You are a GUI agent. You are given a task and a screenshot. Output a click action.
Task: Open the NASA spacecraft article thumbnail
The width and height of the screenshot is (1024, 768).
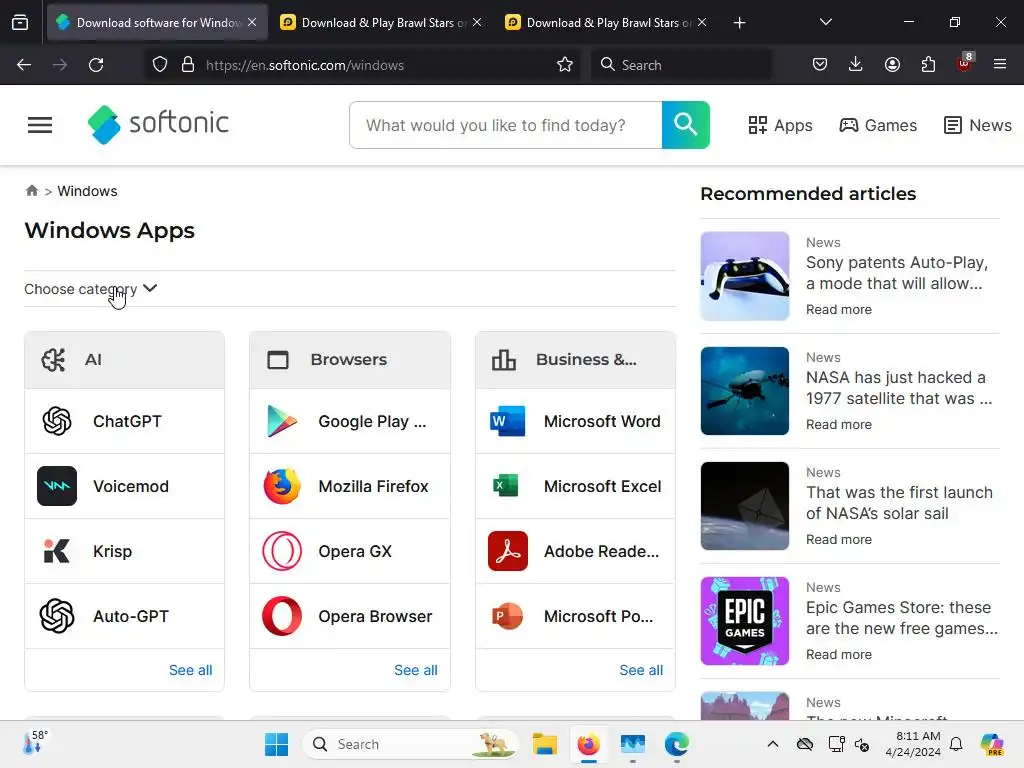pos(744,391)
